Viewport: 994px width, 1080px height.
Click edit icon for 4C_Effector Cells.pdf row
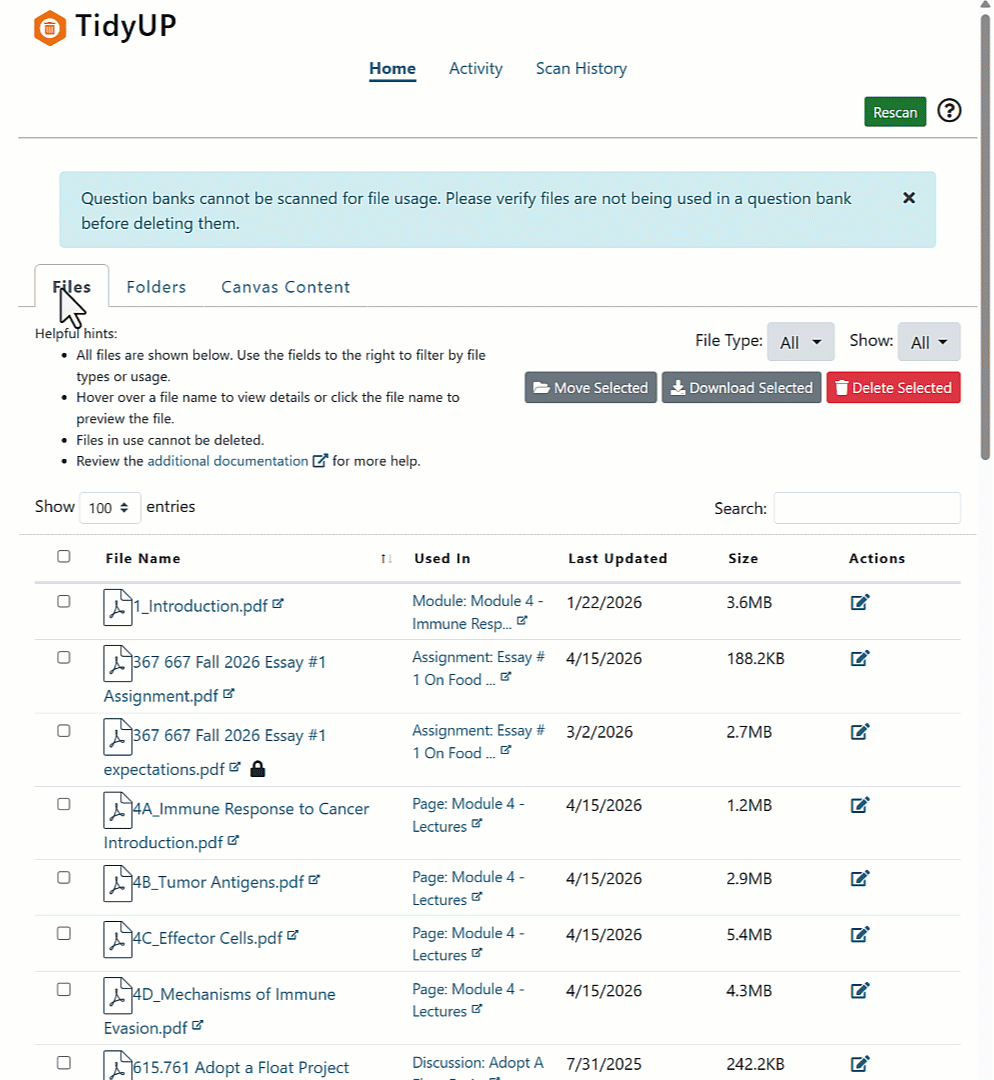(x=860, y=934)
